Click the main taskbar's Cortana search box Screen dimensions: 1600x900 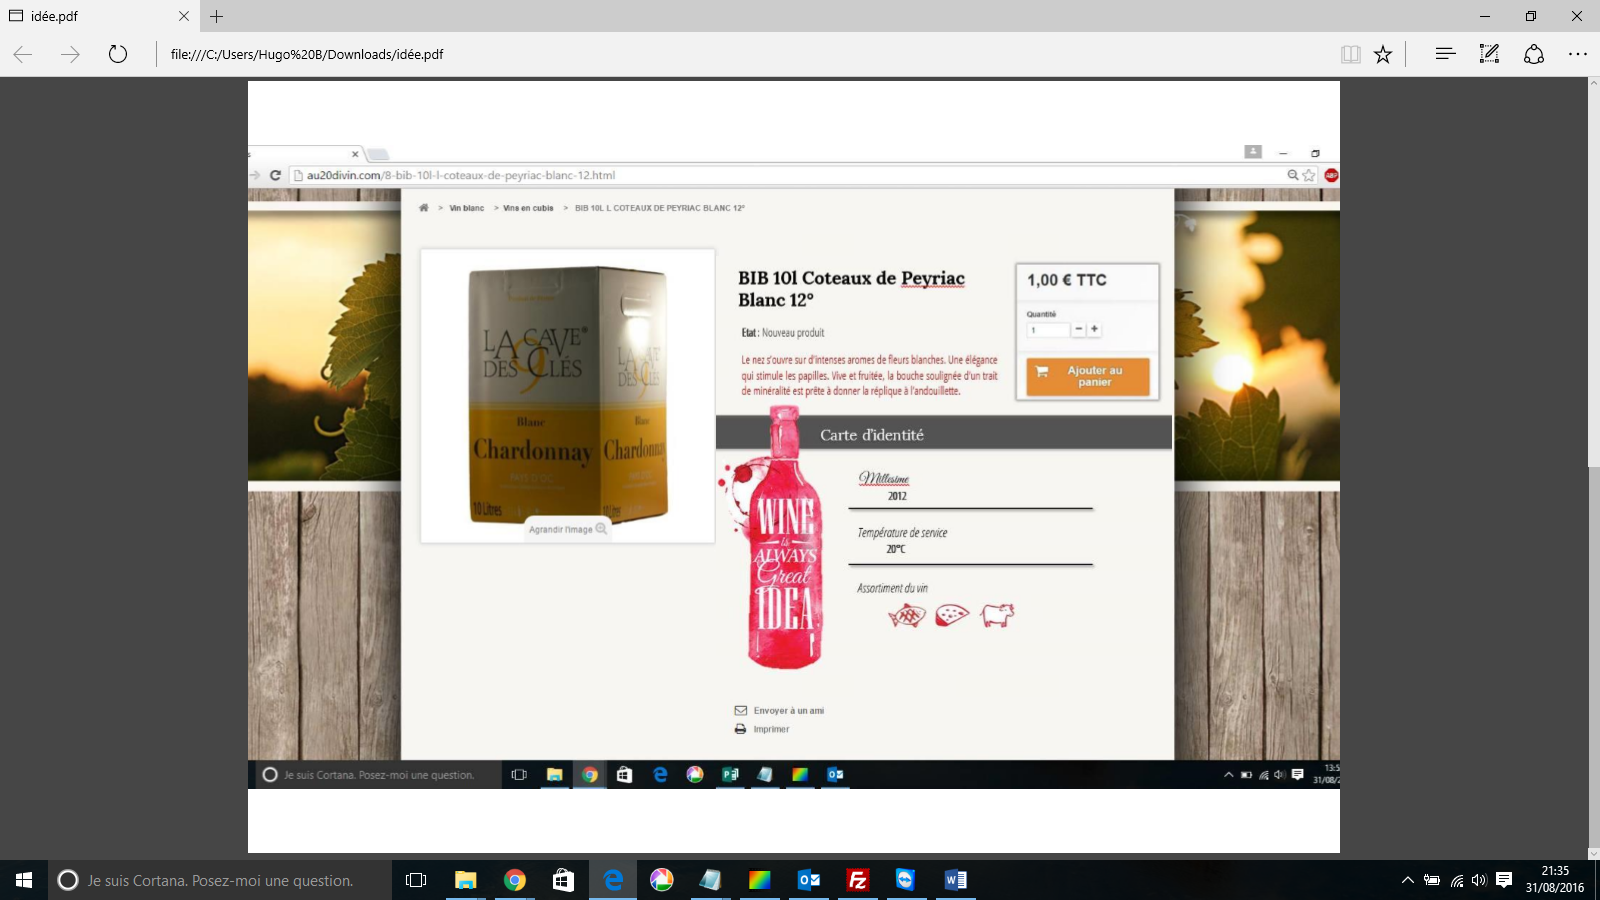click(220, 880)
